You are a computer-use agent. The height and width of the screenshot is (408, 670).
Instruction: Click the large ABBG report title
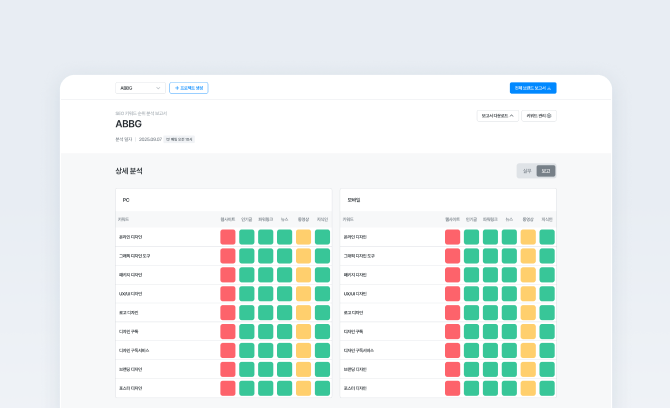coord(129,124)
